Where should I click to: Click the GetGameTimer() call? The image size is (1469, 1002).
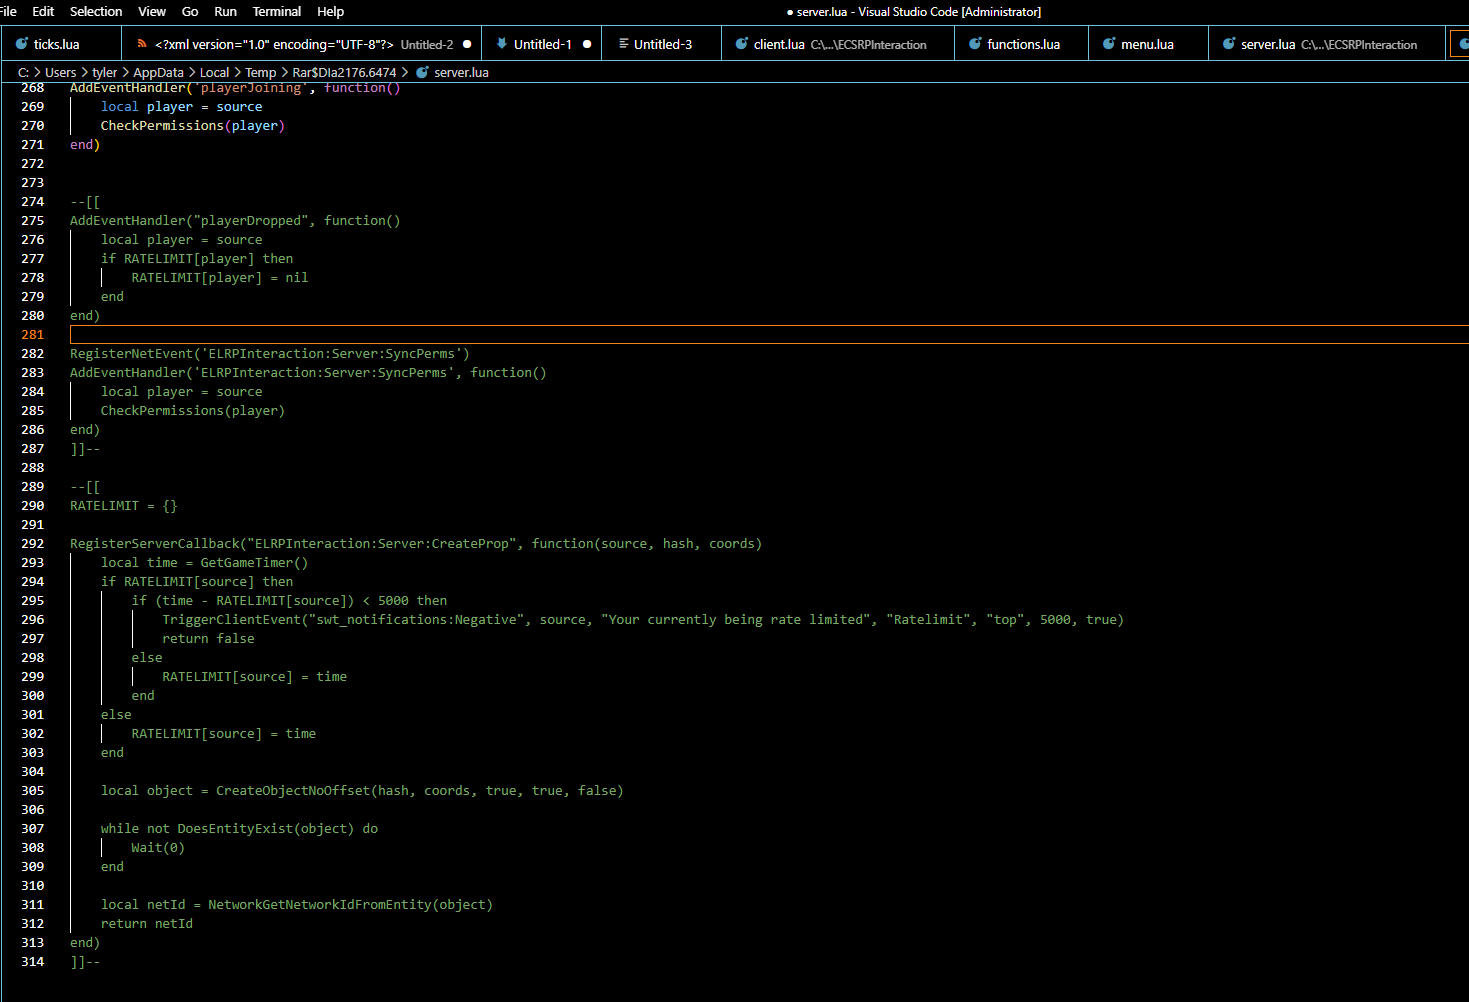tap(254, 563)
